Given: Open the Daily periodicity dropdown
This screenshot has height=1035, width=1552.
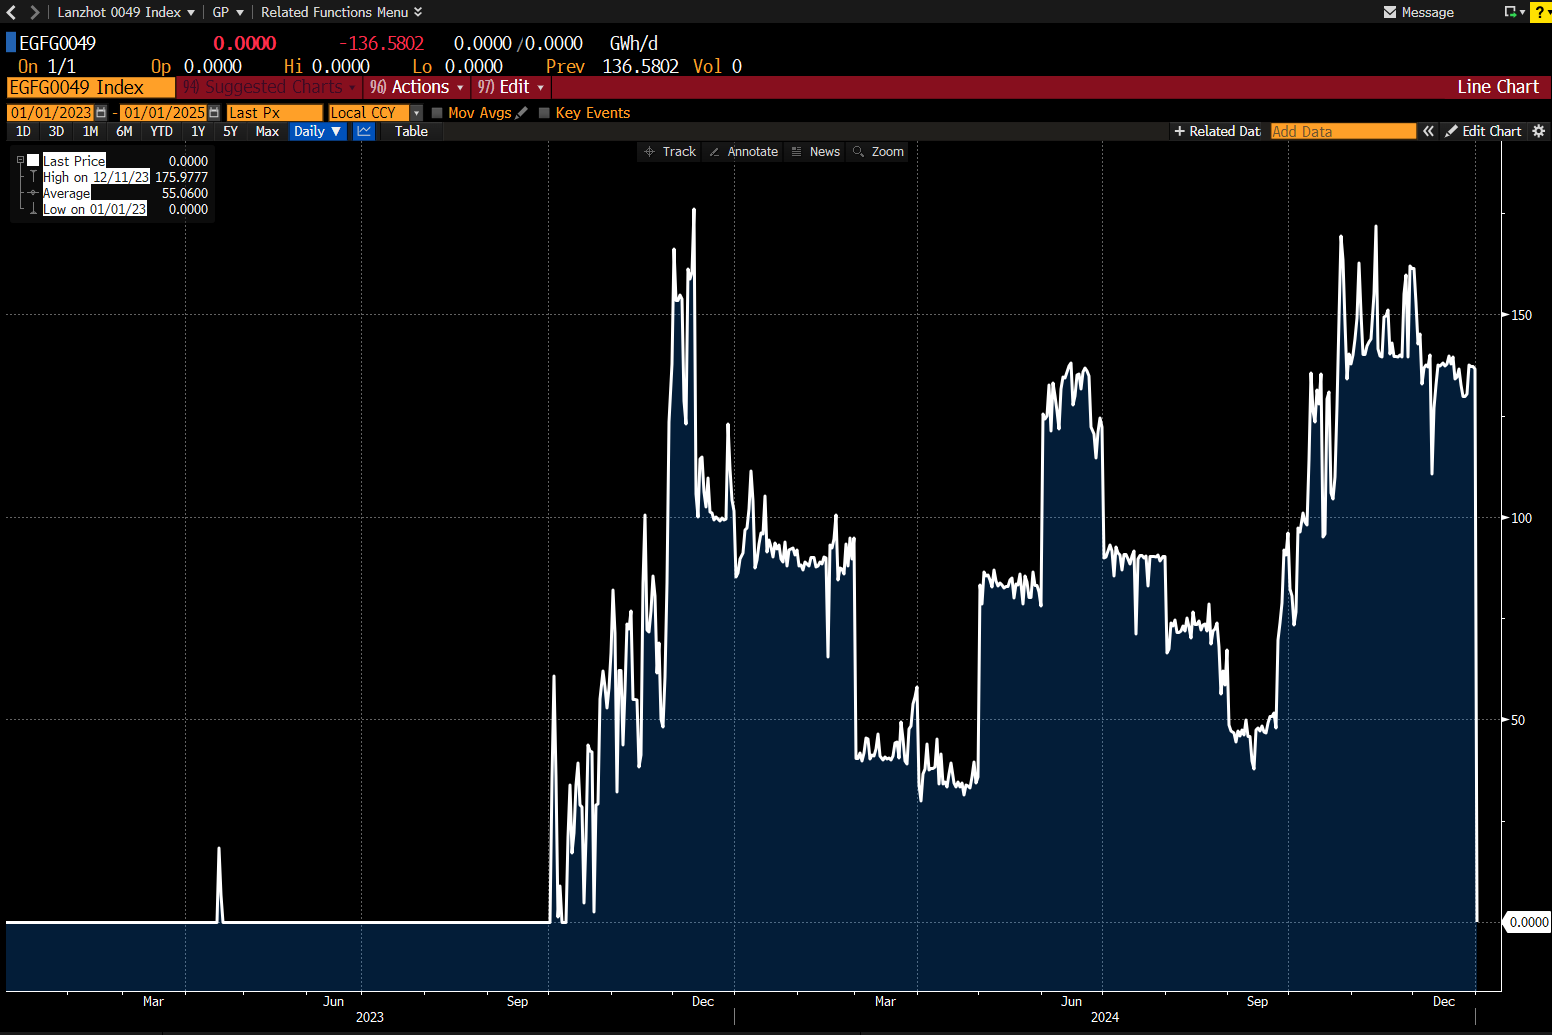Looking at the screenshot, I should point(318,131).
